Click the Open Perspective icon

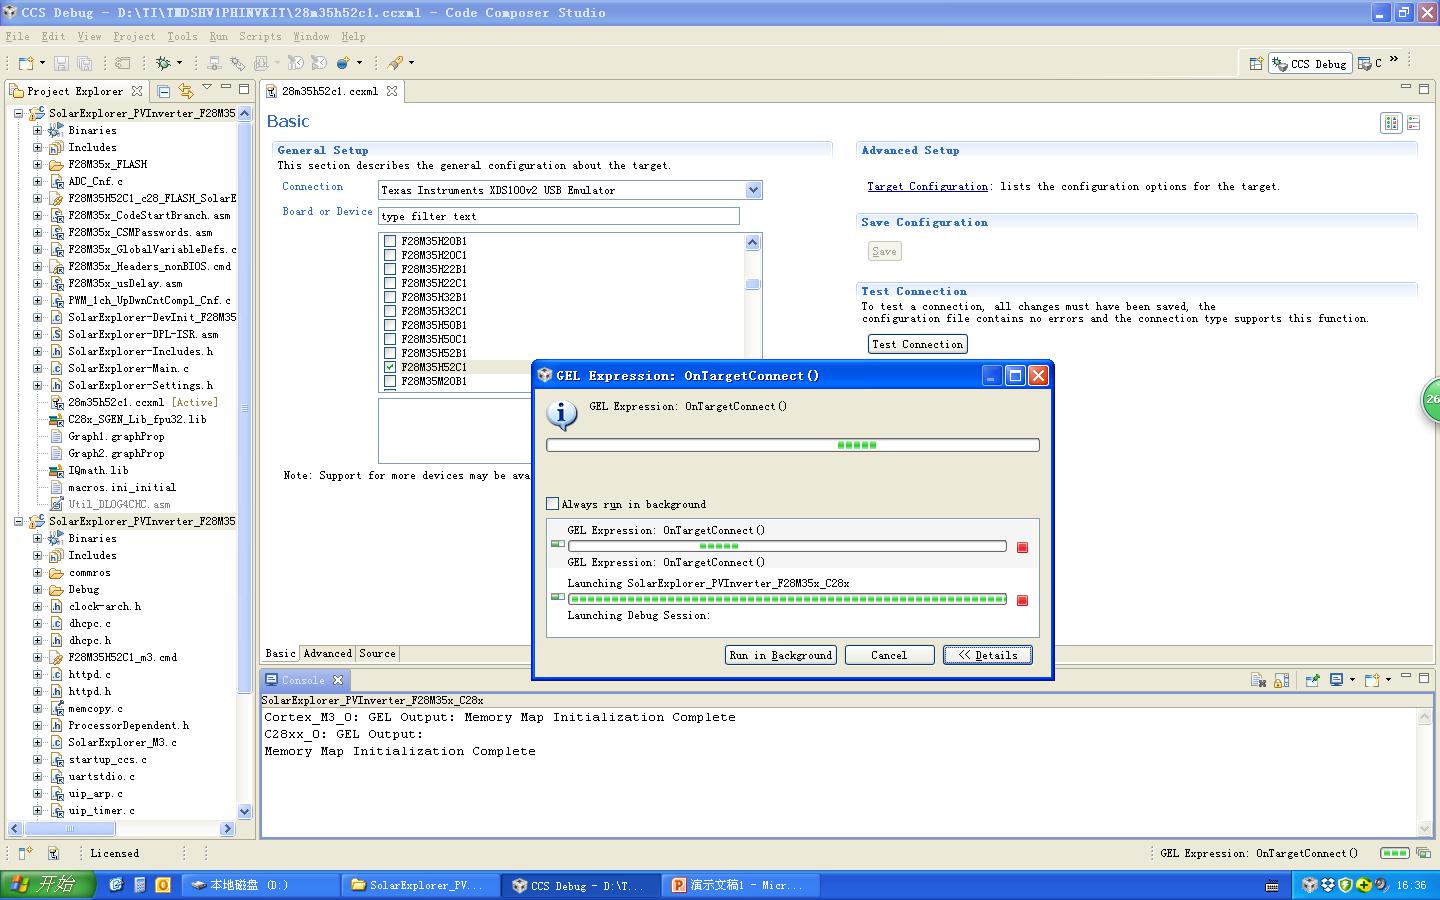coord(1256,63)
